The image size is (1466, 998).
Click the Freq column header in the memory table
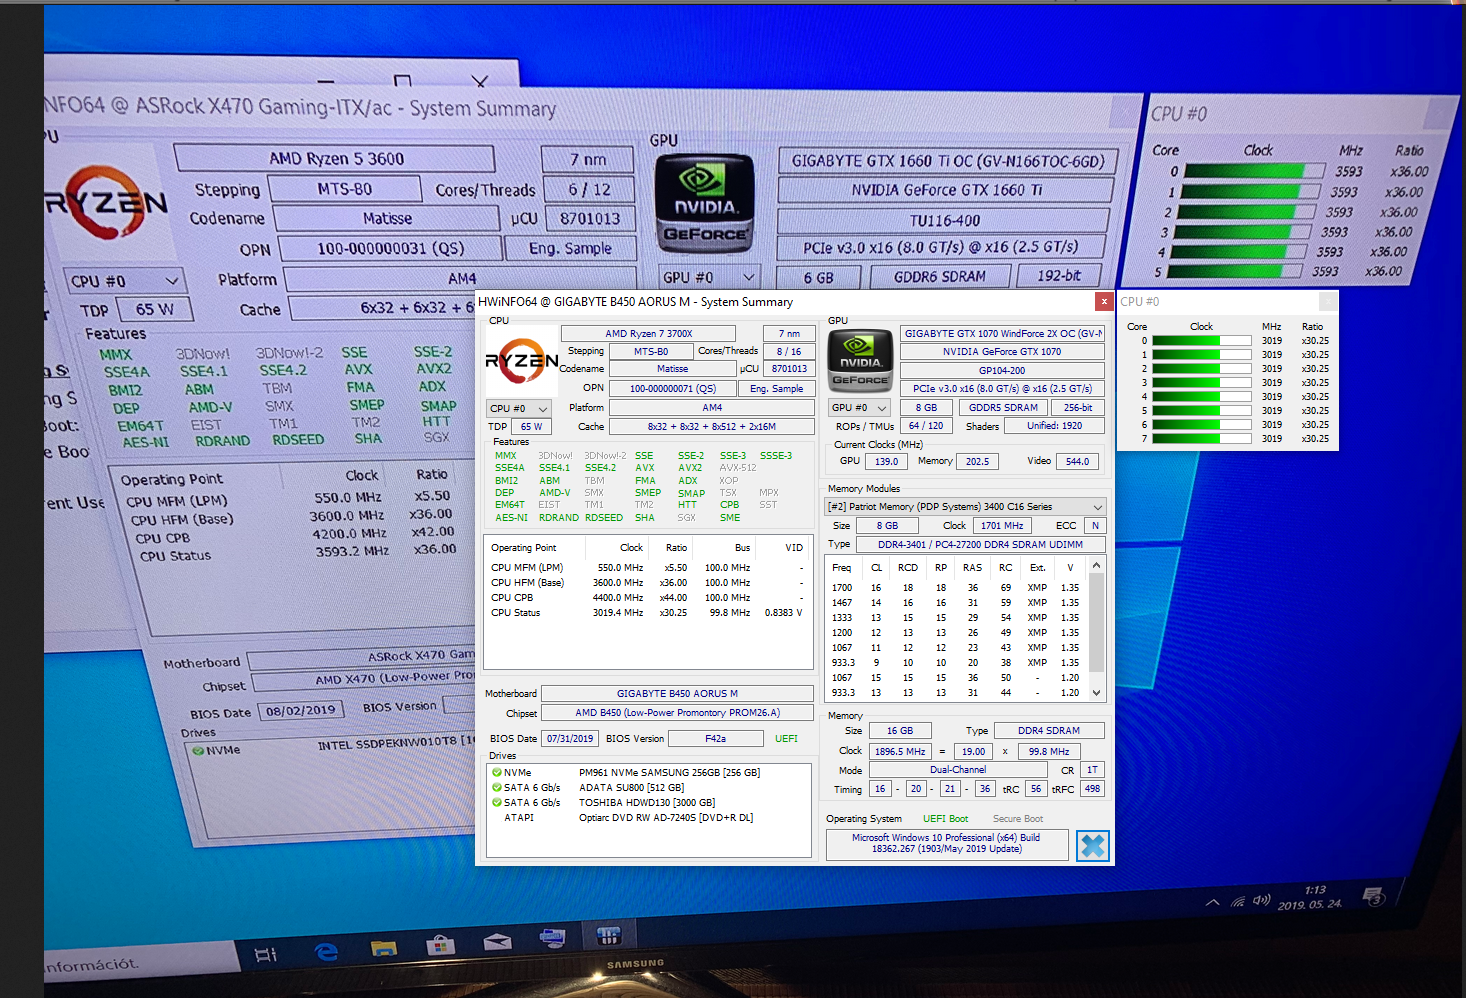point(841,567)
